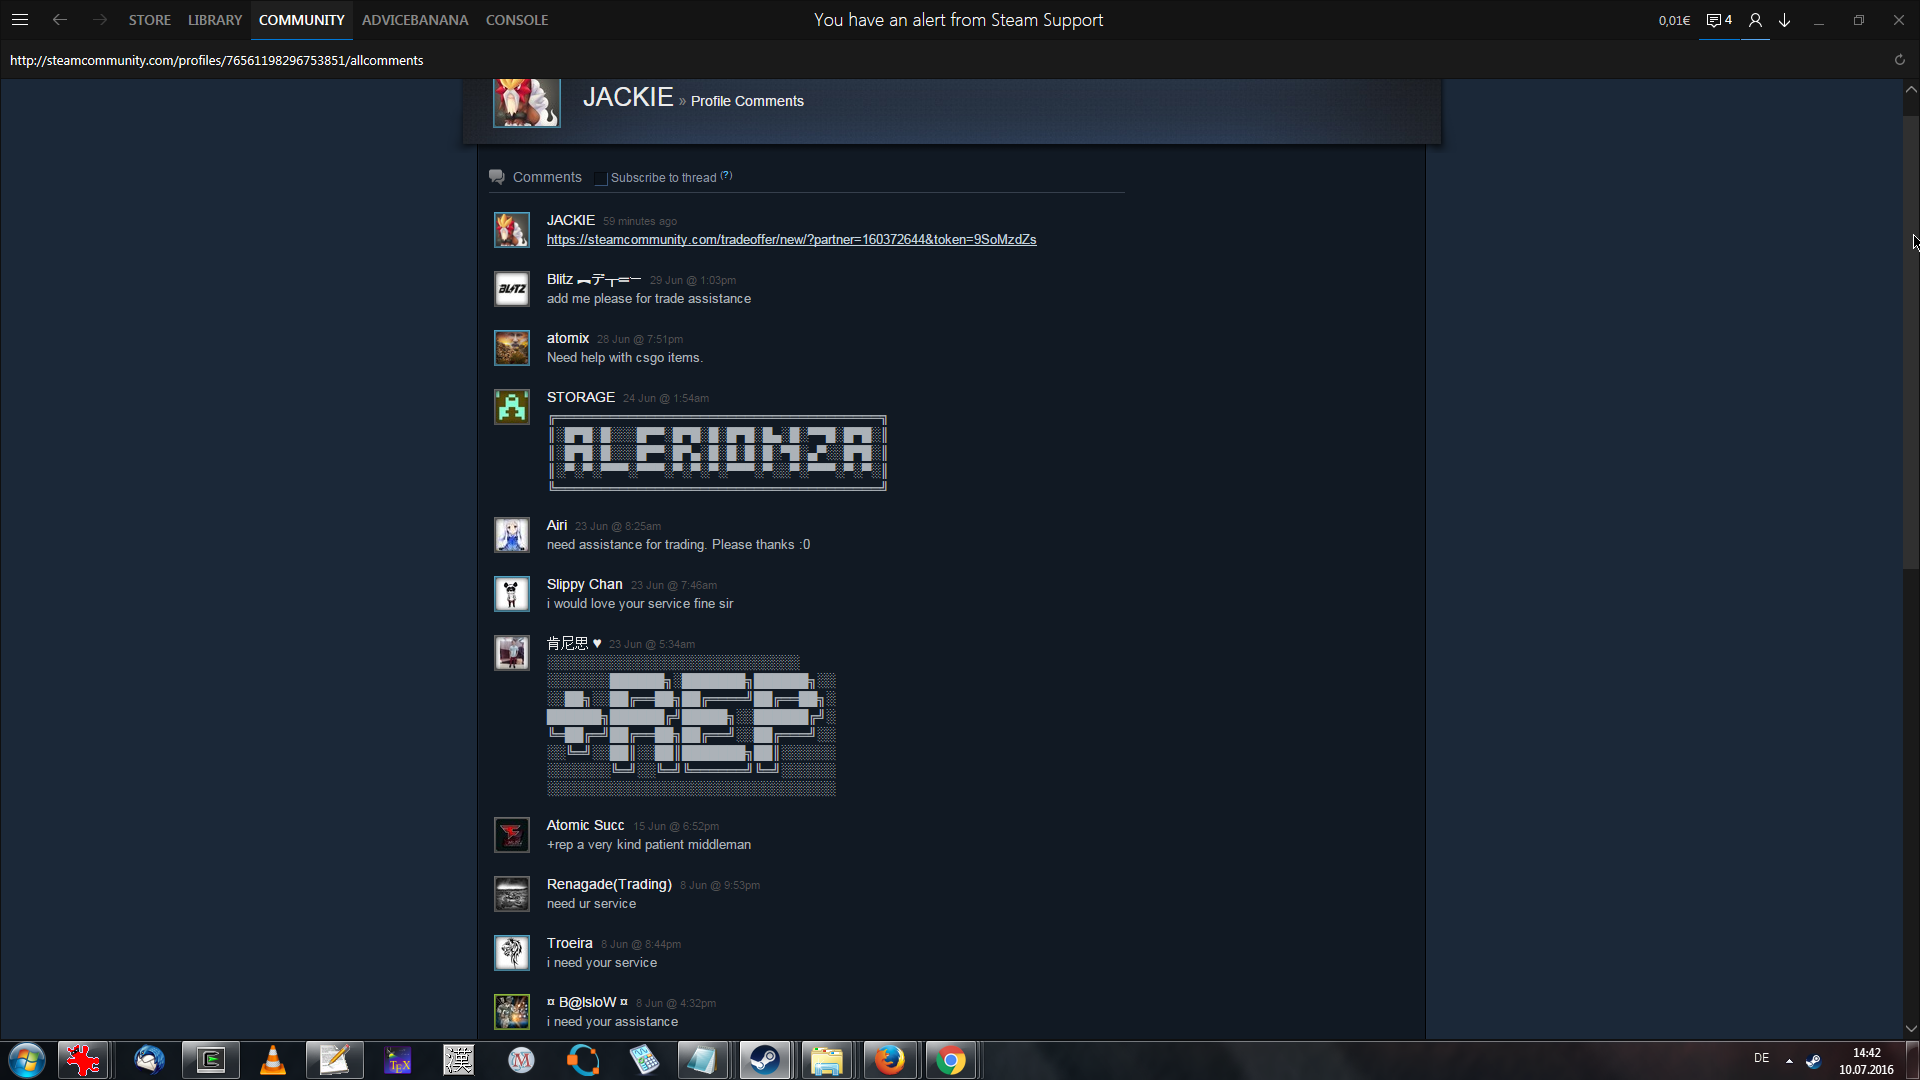
Task: Switch to the LIBRARY tab
Action: tap(215, 20)
